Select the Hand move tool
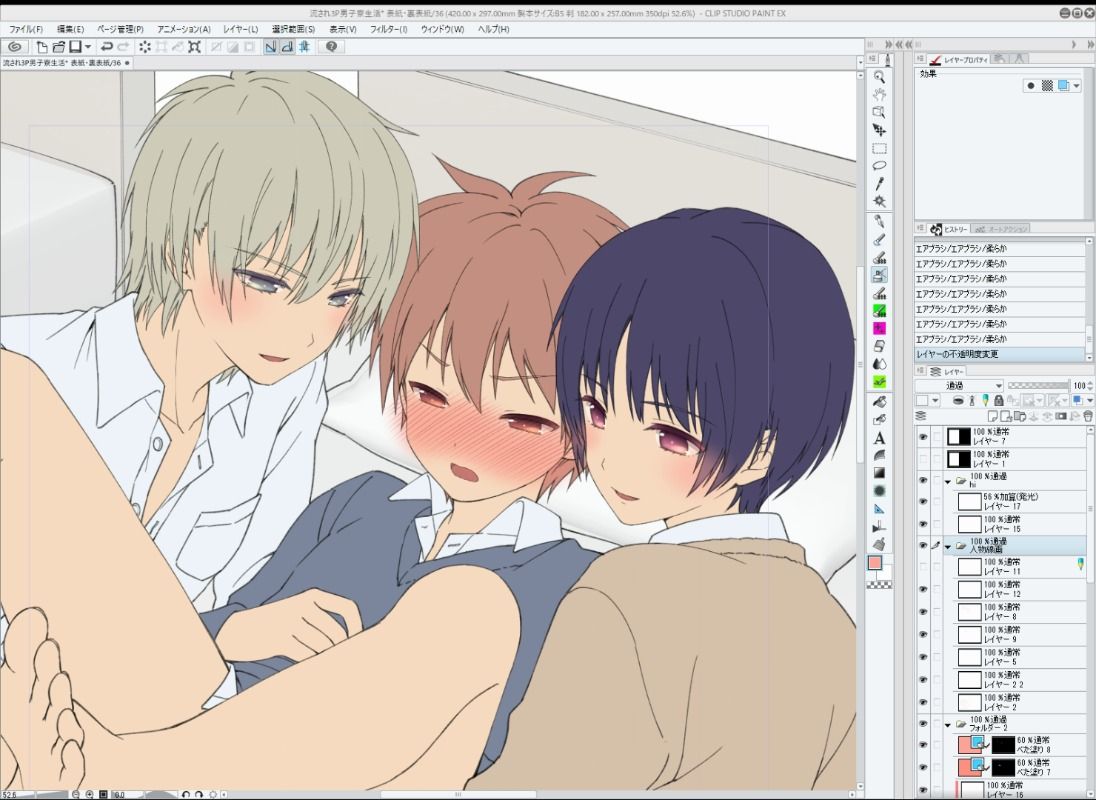This screenshot has height=800, width=1096. coord(879,94)
